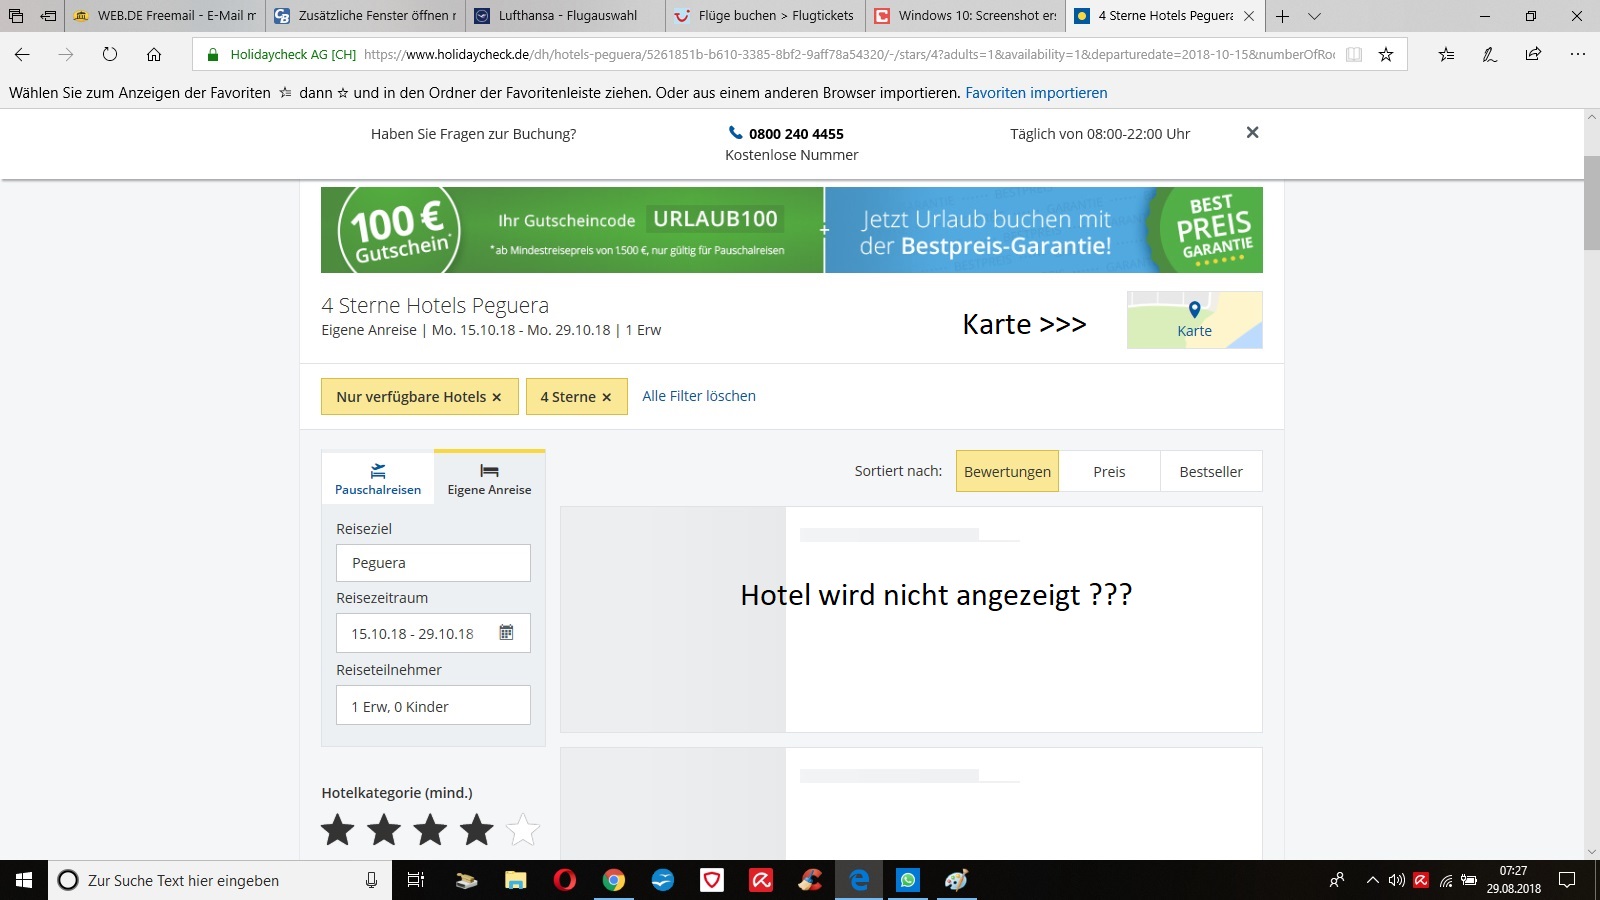Sort results by Bestseller
The image size is (1600, 900).
point(1211,471)
